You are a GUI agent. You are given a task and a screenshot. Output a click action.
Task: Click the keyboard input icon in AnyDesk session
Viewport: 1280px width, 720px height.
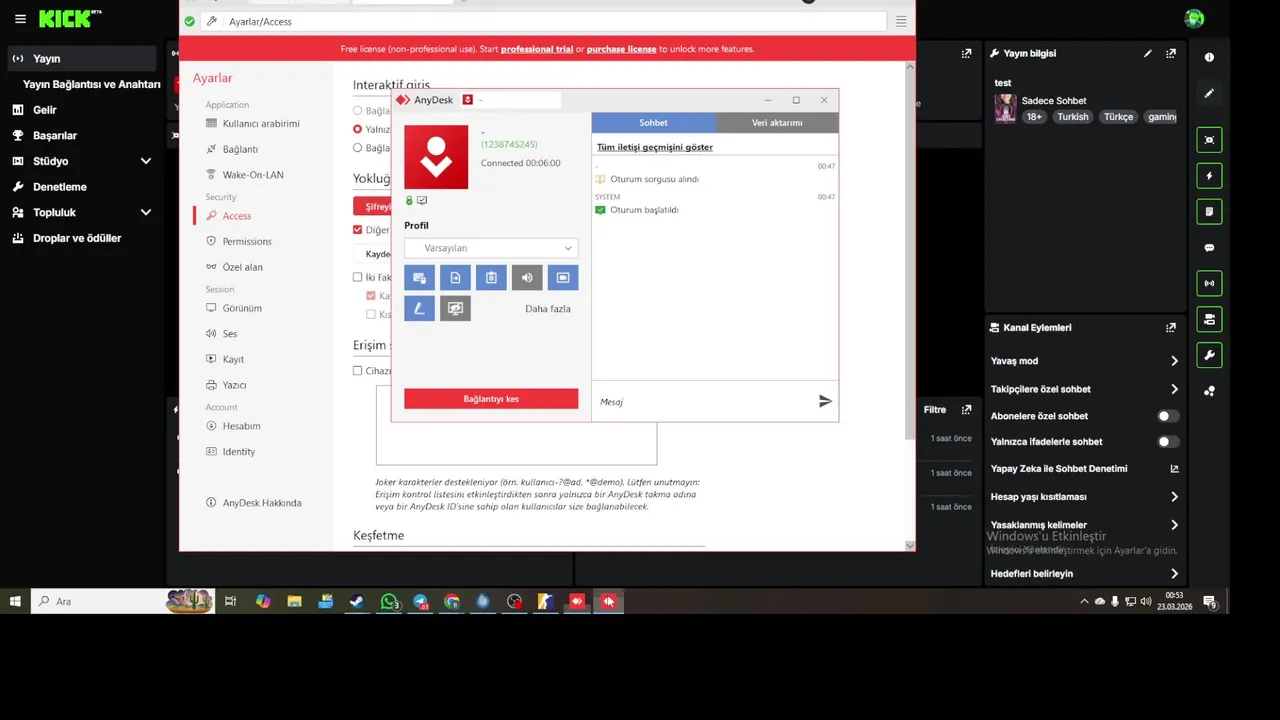pyautogui.click(x=419, y=278)
